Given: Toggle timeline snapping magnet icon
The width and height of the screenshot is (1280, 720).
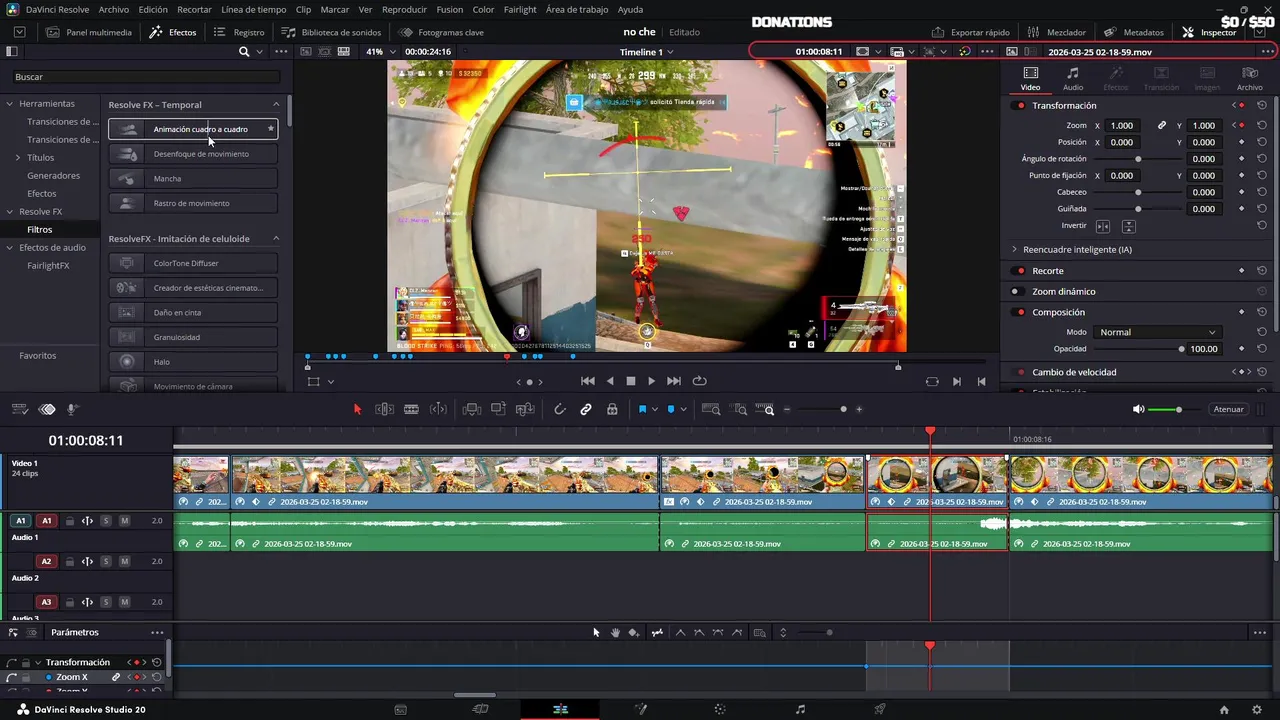Looking at the screenshot, I should point(560,409).
